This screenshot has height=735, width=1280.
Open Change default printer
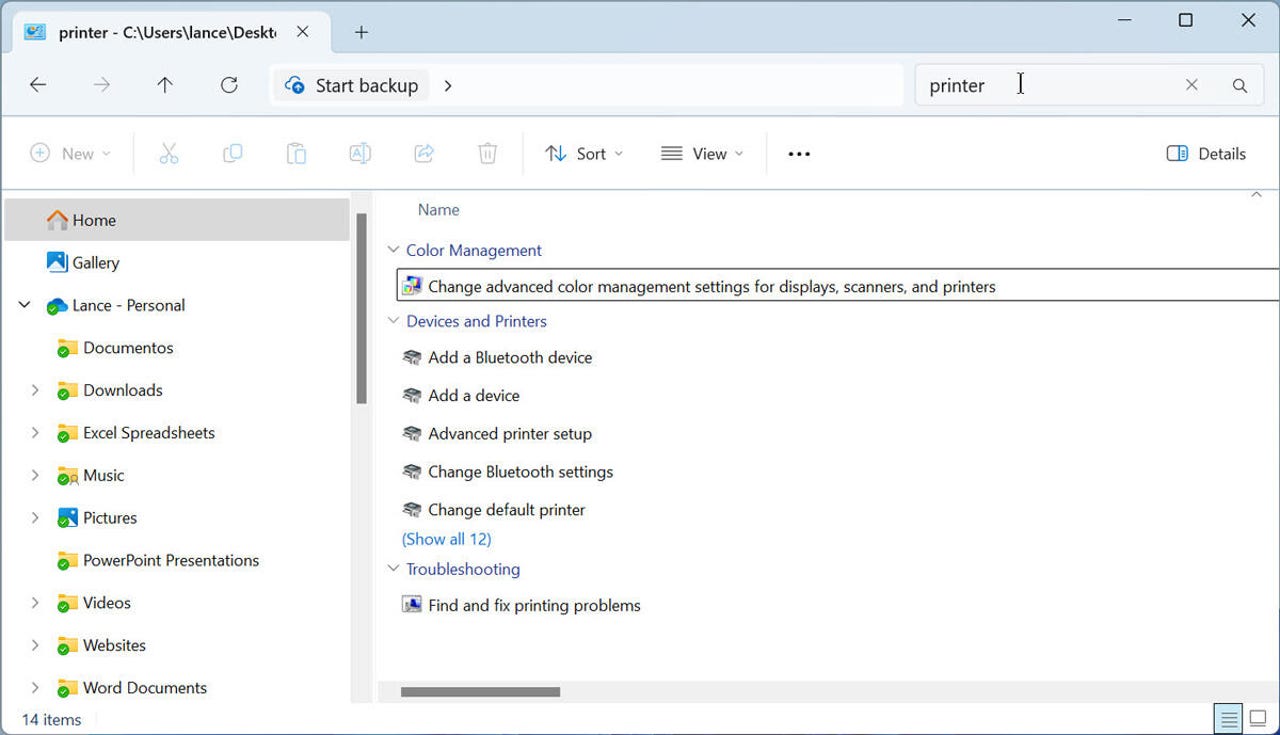(x=507, y=509)
